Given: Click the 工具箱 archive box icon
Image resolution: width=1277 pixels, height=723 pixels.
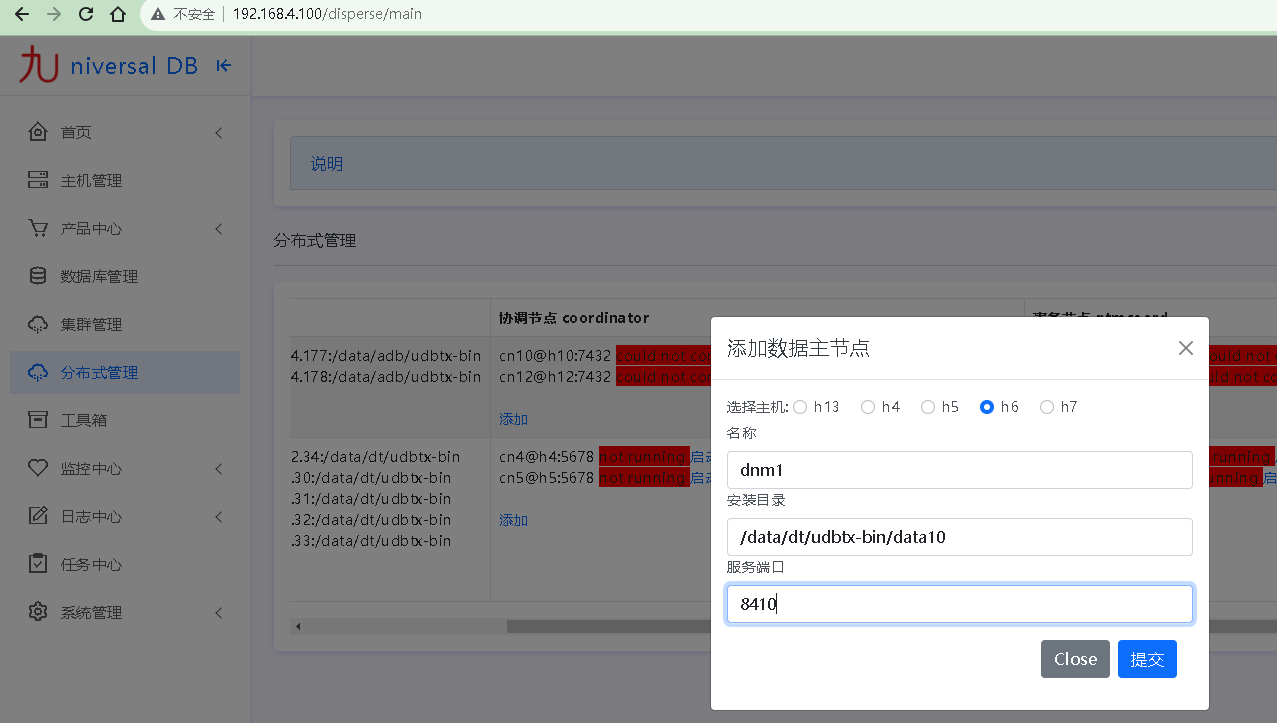Looking at the screenshot, I should (38, 420).
